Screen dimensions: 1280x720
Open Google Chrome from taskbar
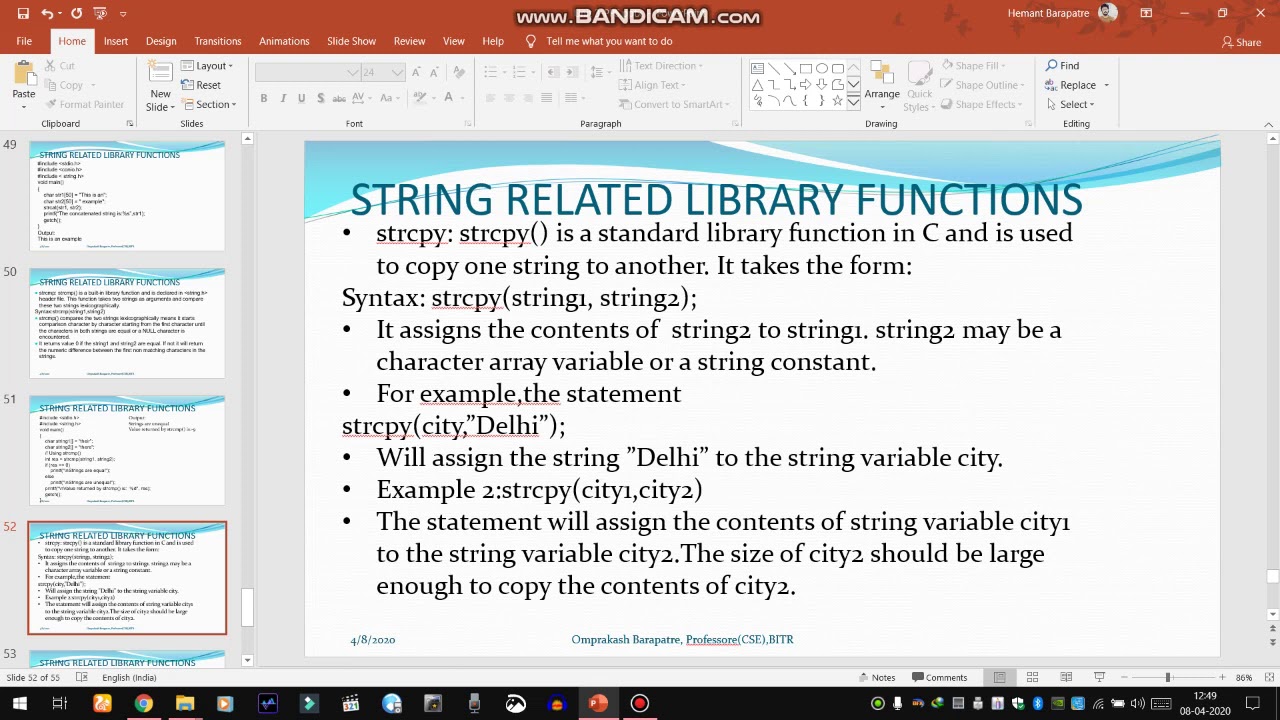click(143, 703)
